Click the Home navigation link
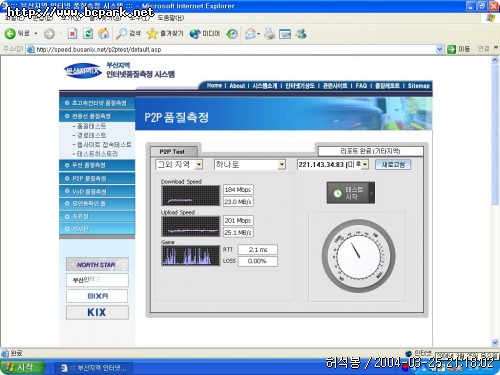The height and width of the screenshot is (375, 500). [214, 86]
